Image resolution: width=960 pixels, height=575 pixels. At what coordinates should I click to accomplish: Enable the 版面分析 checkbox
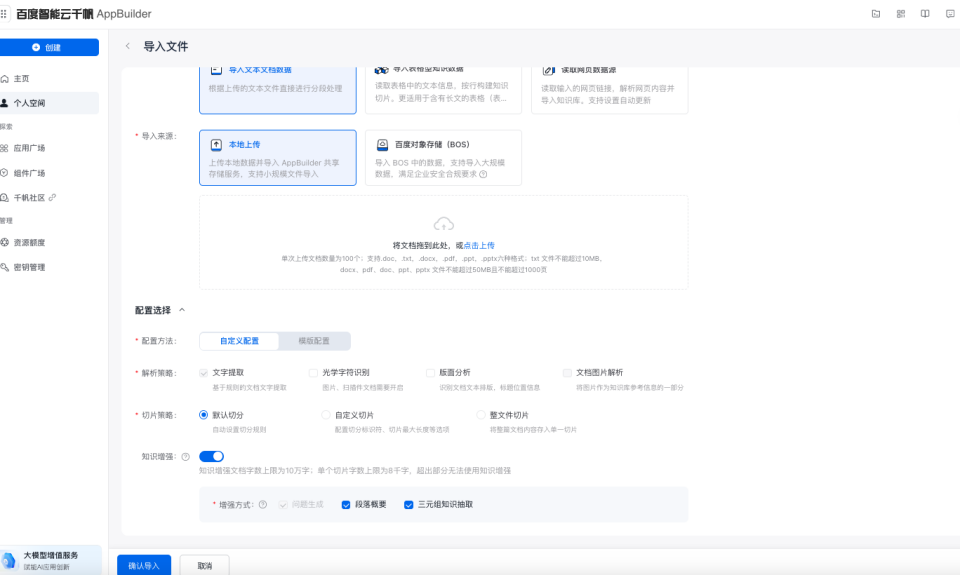pos(430,373)
